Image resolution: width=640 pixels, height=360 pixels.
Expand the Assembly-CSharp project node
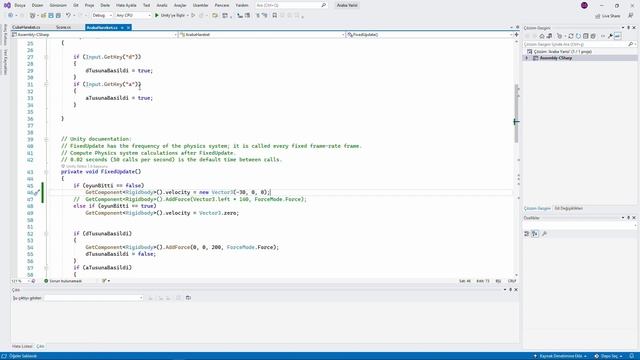click(527, 58)
